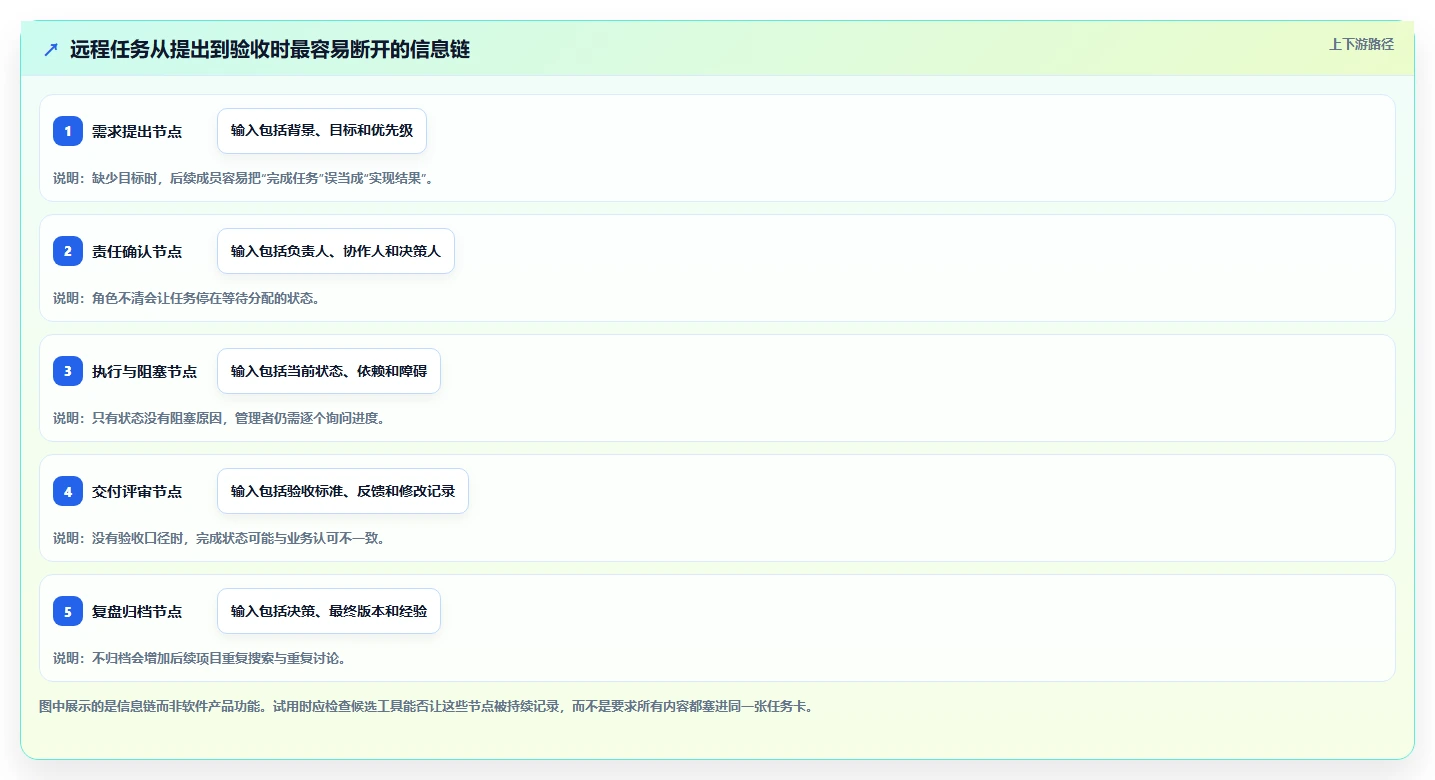Click the arrow icon beside the title
The height and width of the screenshot is (780, 1435).
(51, 49)
